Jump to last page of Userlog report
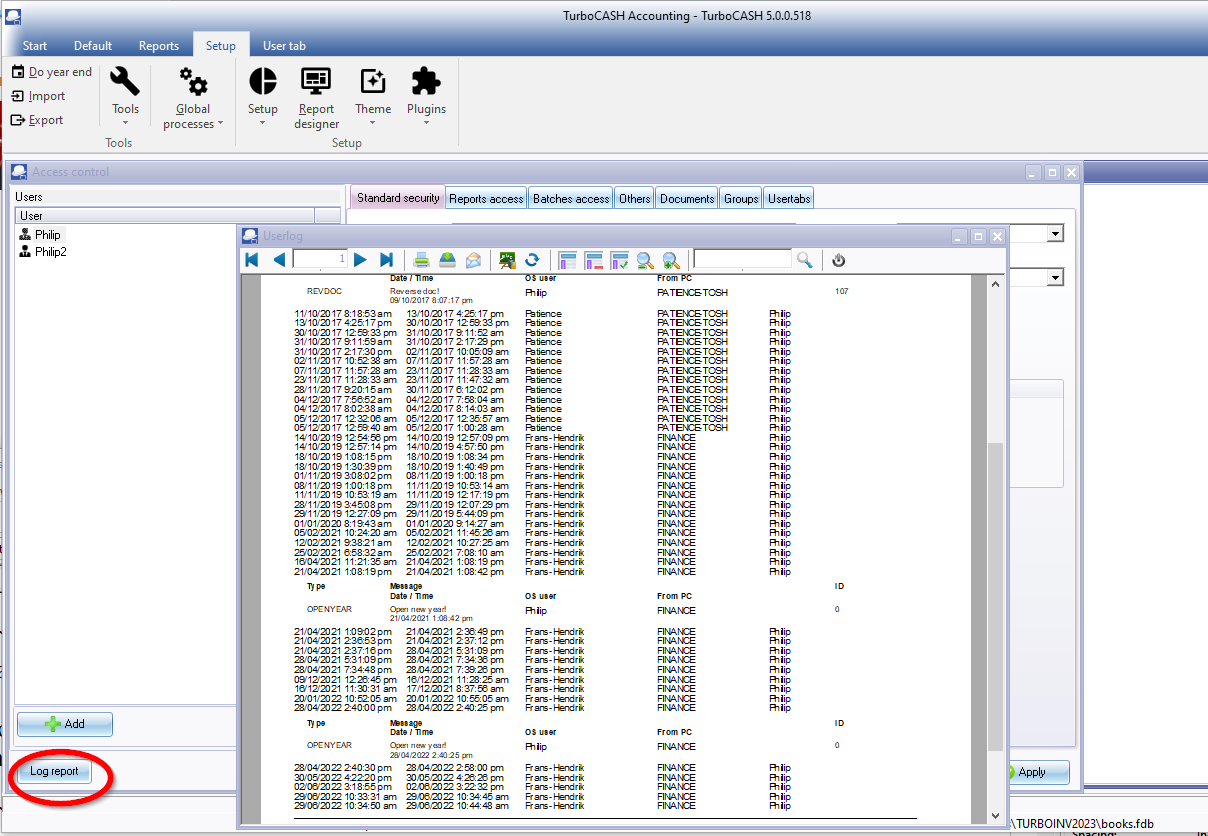 click(x=387, y=260)
